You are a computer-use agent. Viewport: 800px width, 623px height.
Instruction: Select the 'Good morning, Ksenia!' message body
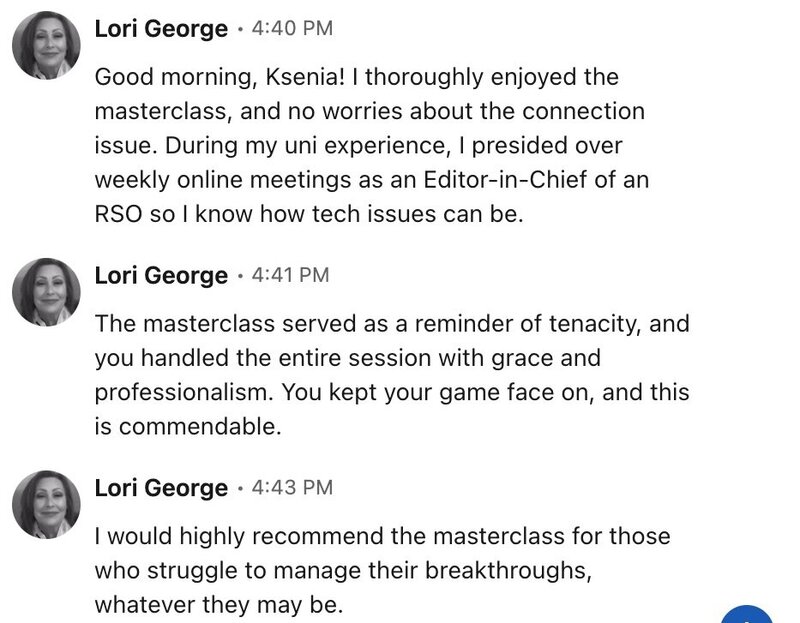point(371,145)
